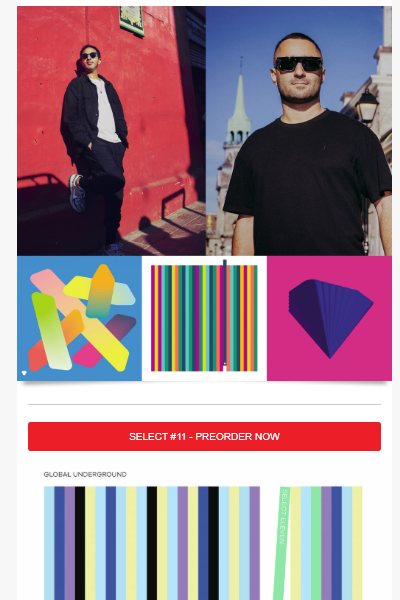This screenshot has height=600, width=400.
Task: Click the raised sneaker of the leaning man
Action: click(77, 193)
